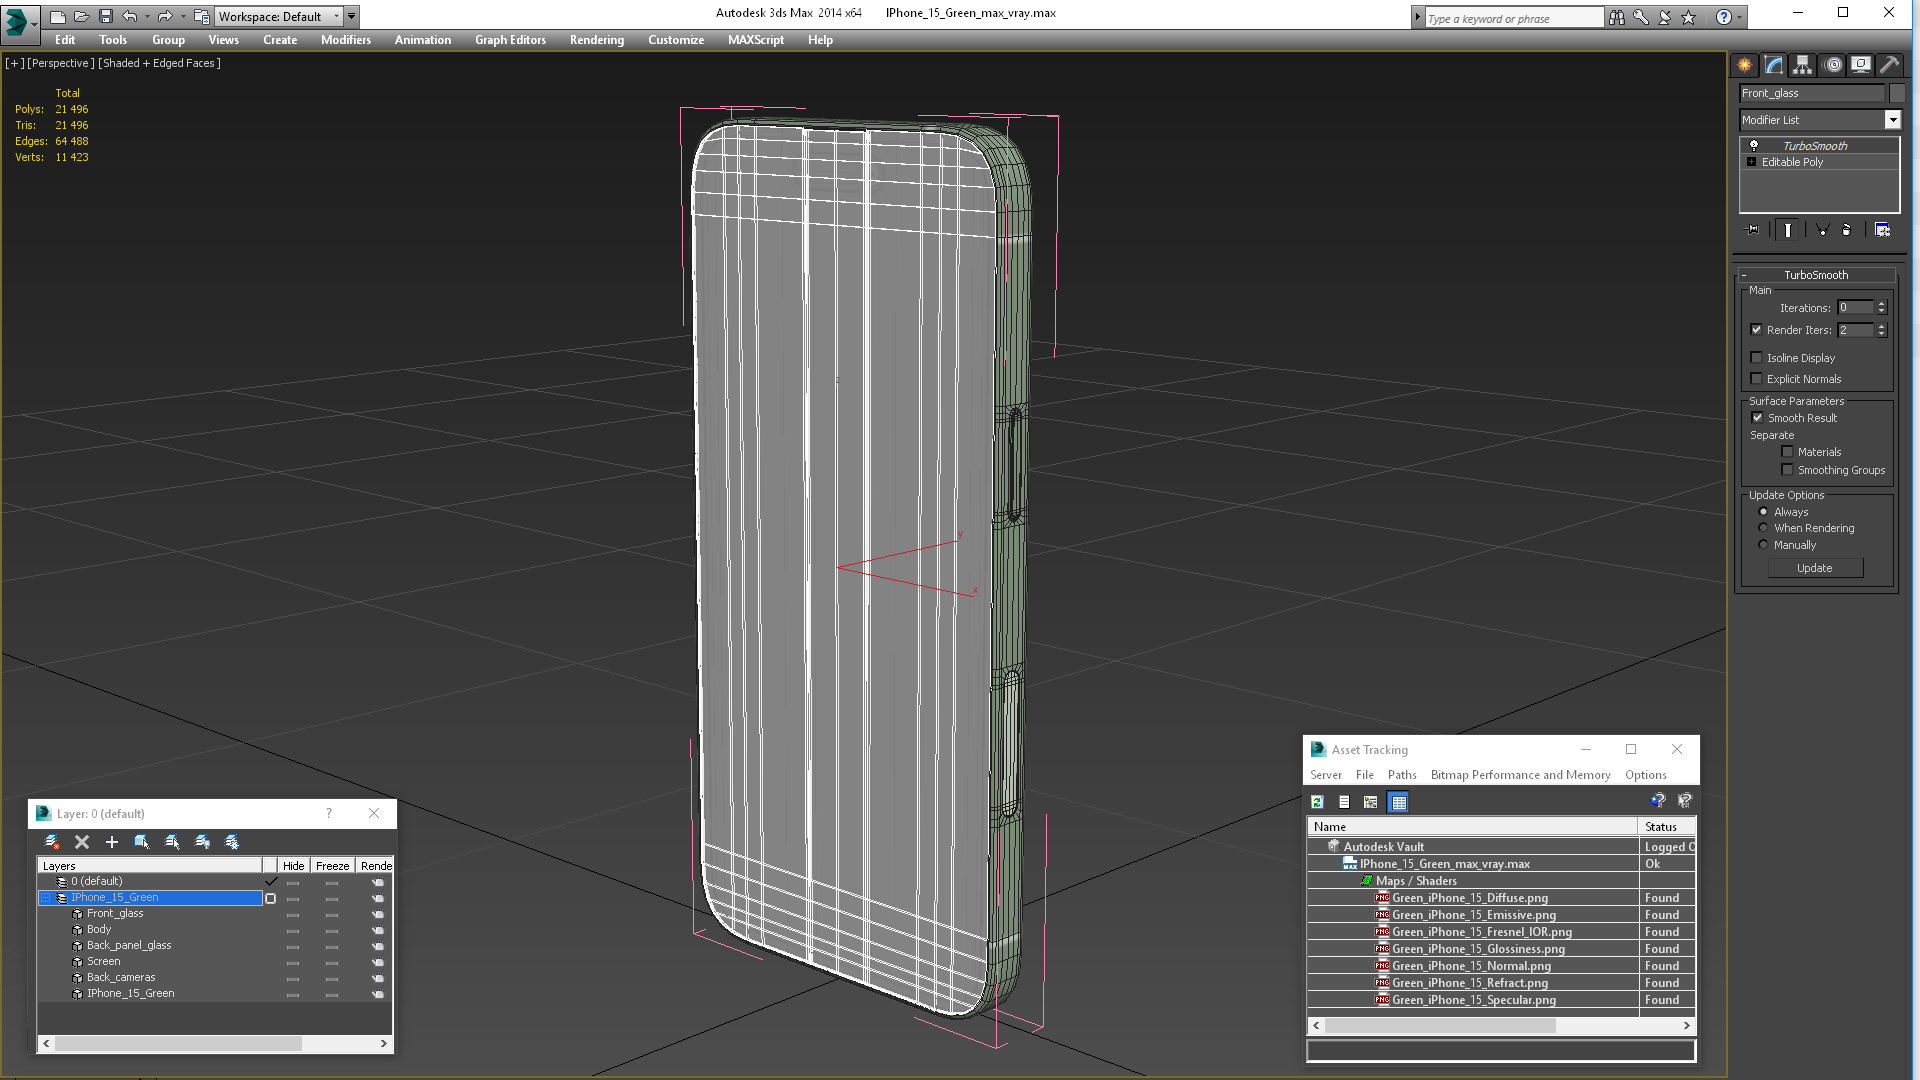Toggle current layer box for IPhone_15_Green layer
The image size is (1920, 1080).
(x=270, y=898)
